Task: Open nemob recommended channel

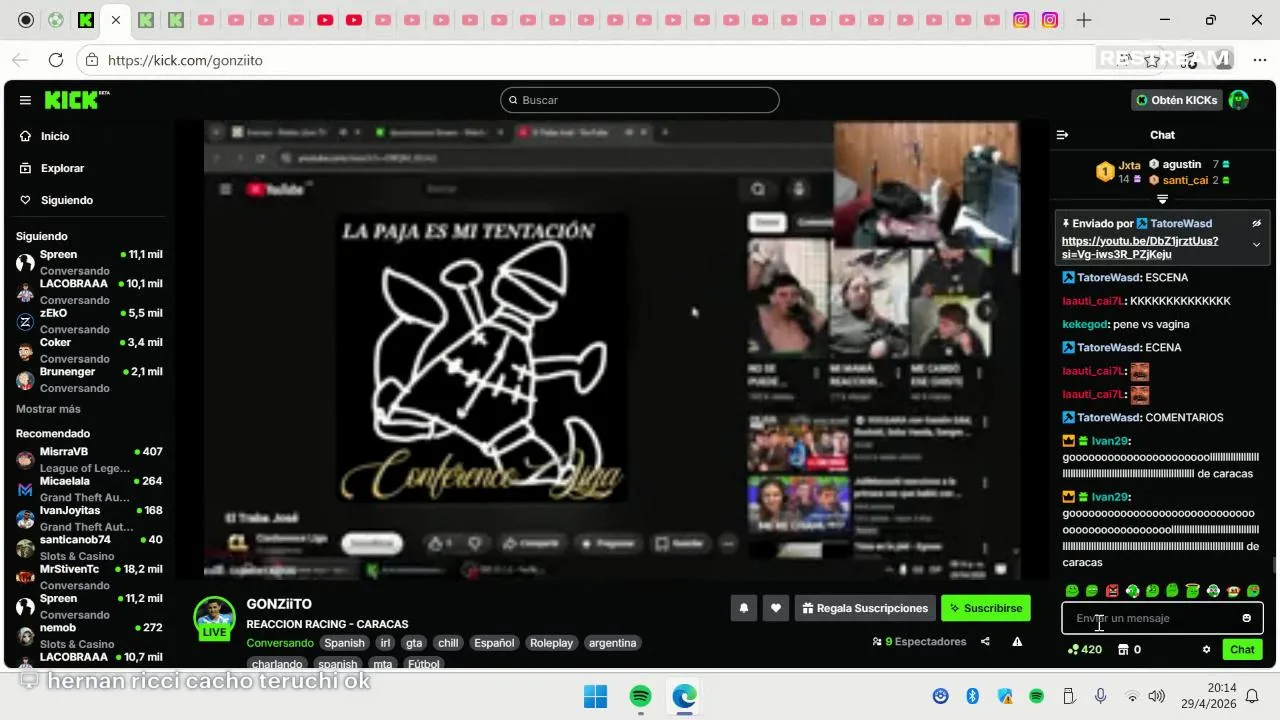Action: tap(89, 635)
